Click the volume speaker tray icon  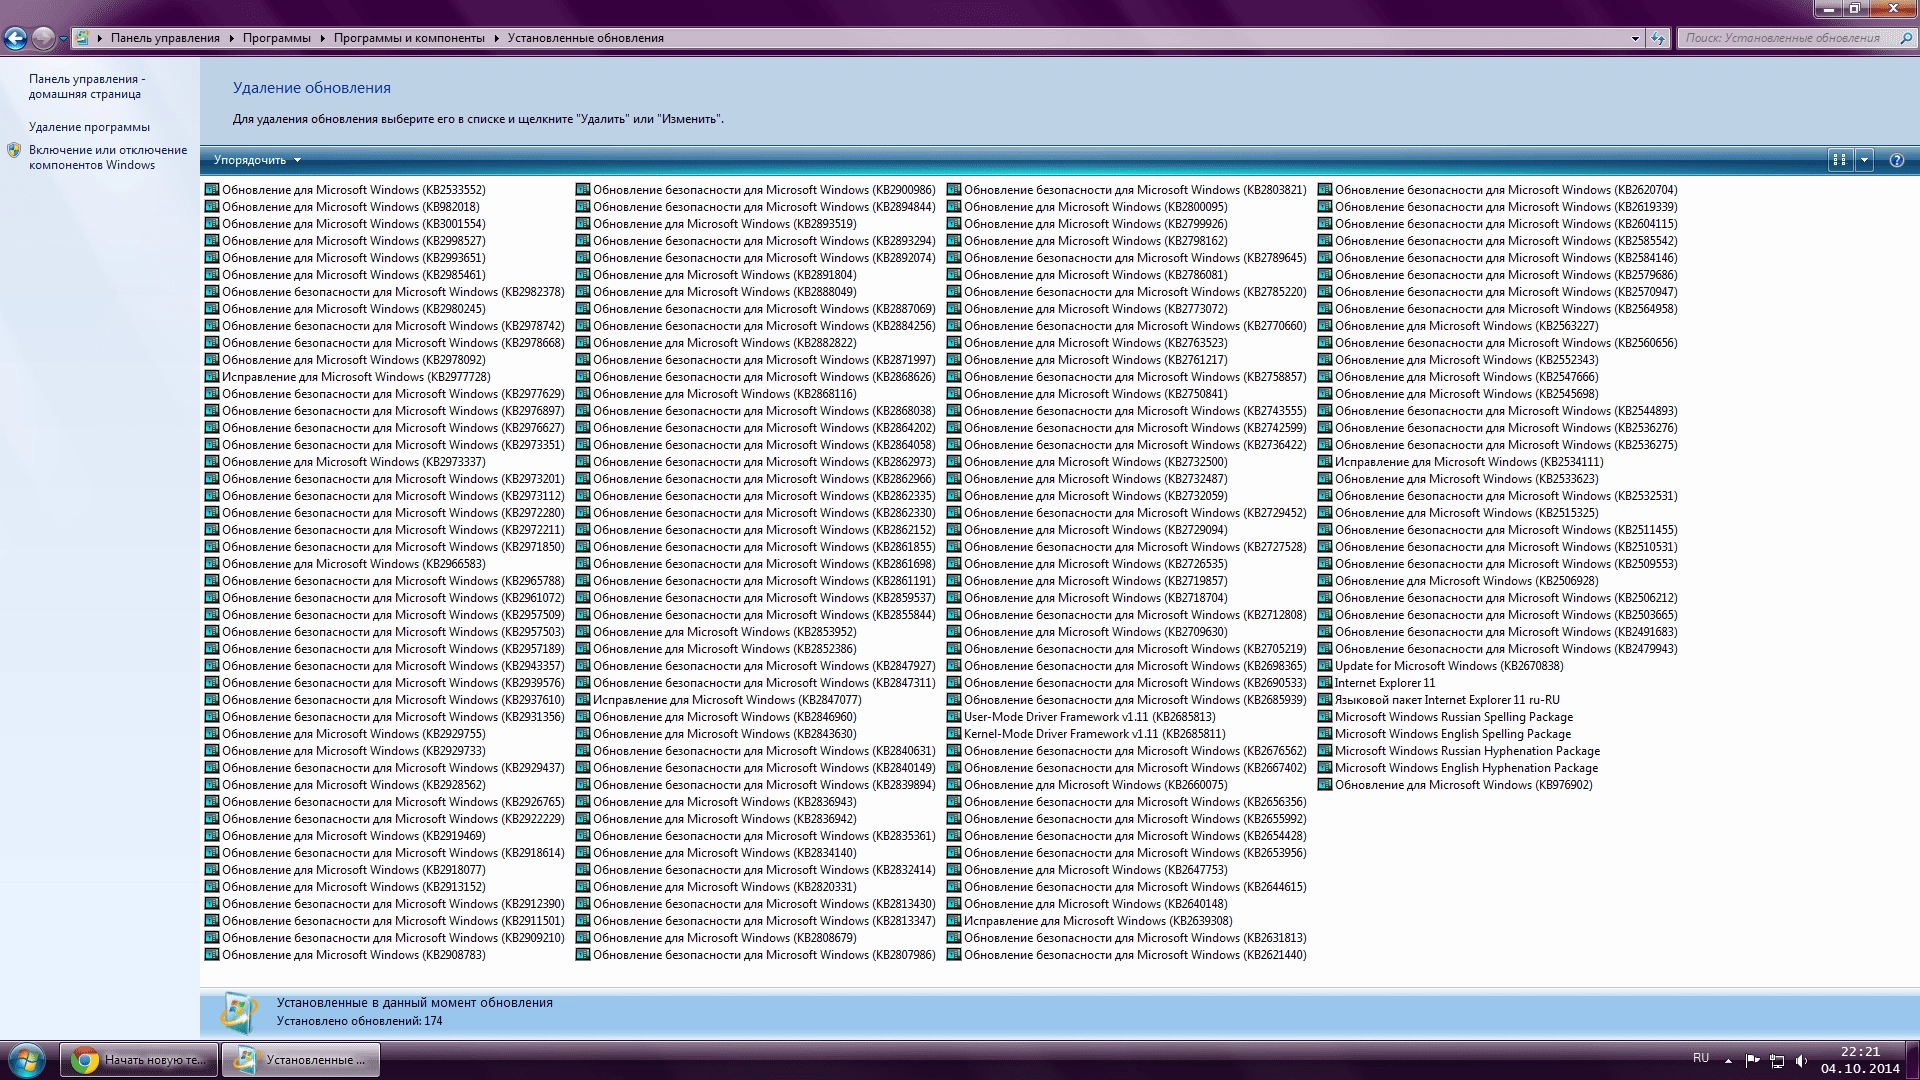click(1801, 1060)
